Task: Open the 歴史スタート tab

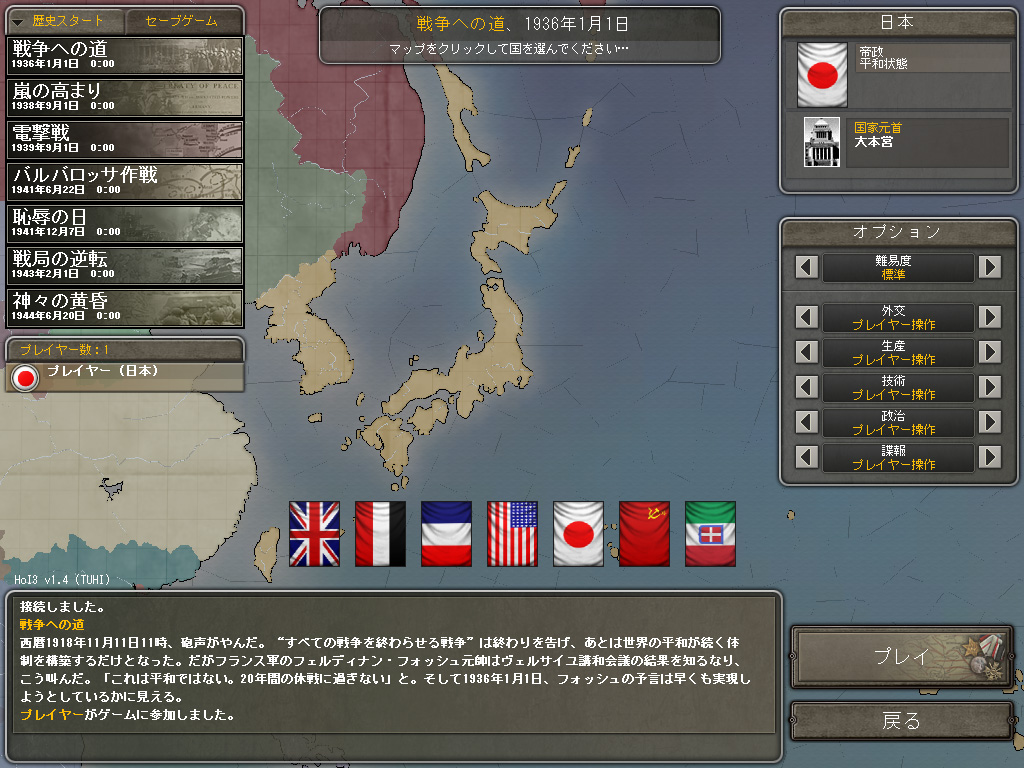Action: 65,21
